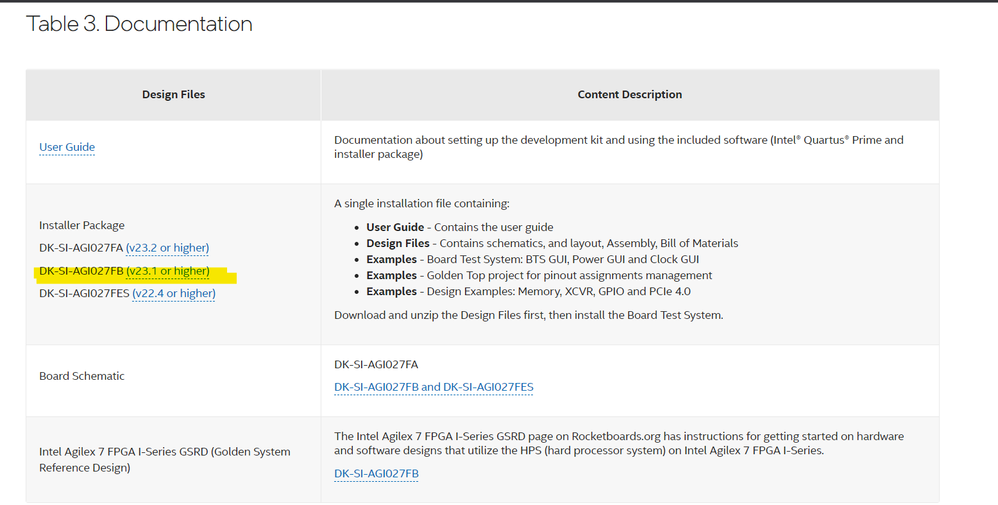Click the yellow-highlighted DK-SI-AGI027FB label
This screenshot has height=505, width=998.
[81, 271]
